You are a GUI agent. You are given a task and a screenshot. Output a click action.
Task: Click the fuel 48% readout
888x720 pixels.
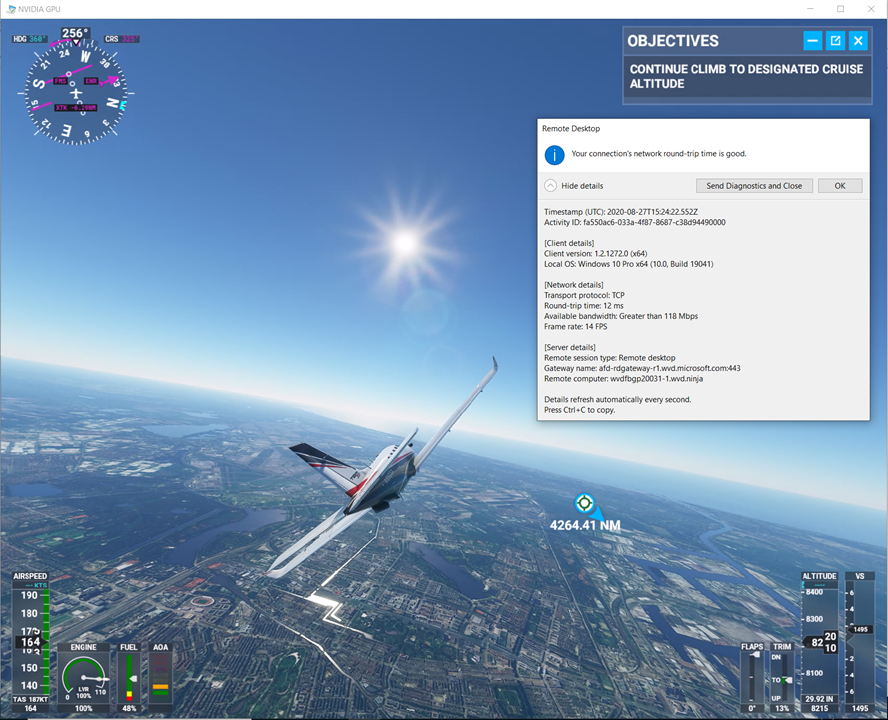coord(129,709)
